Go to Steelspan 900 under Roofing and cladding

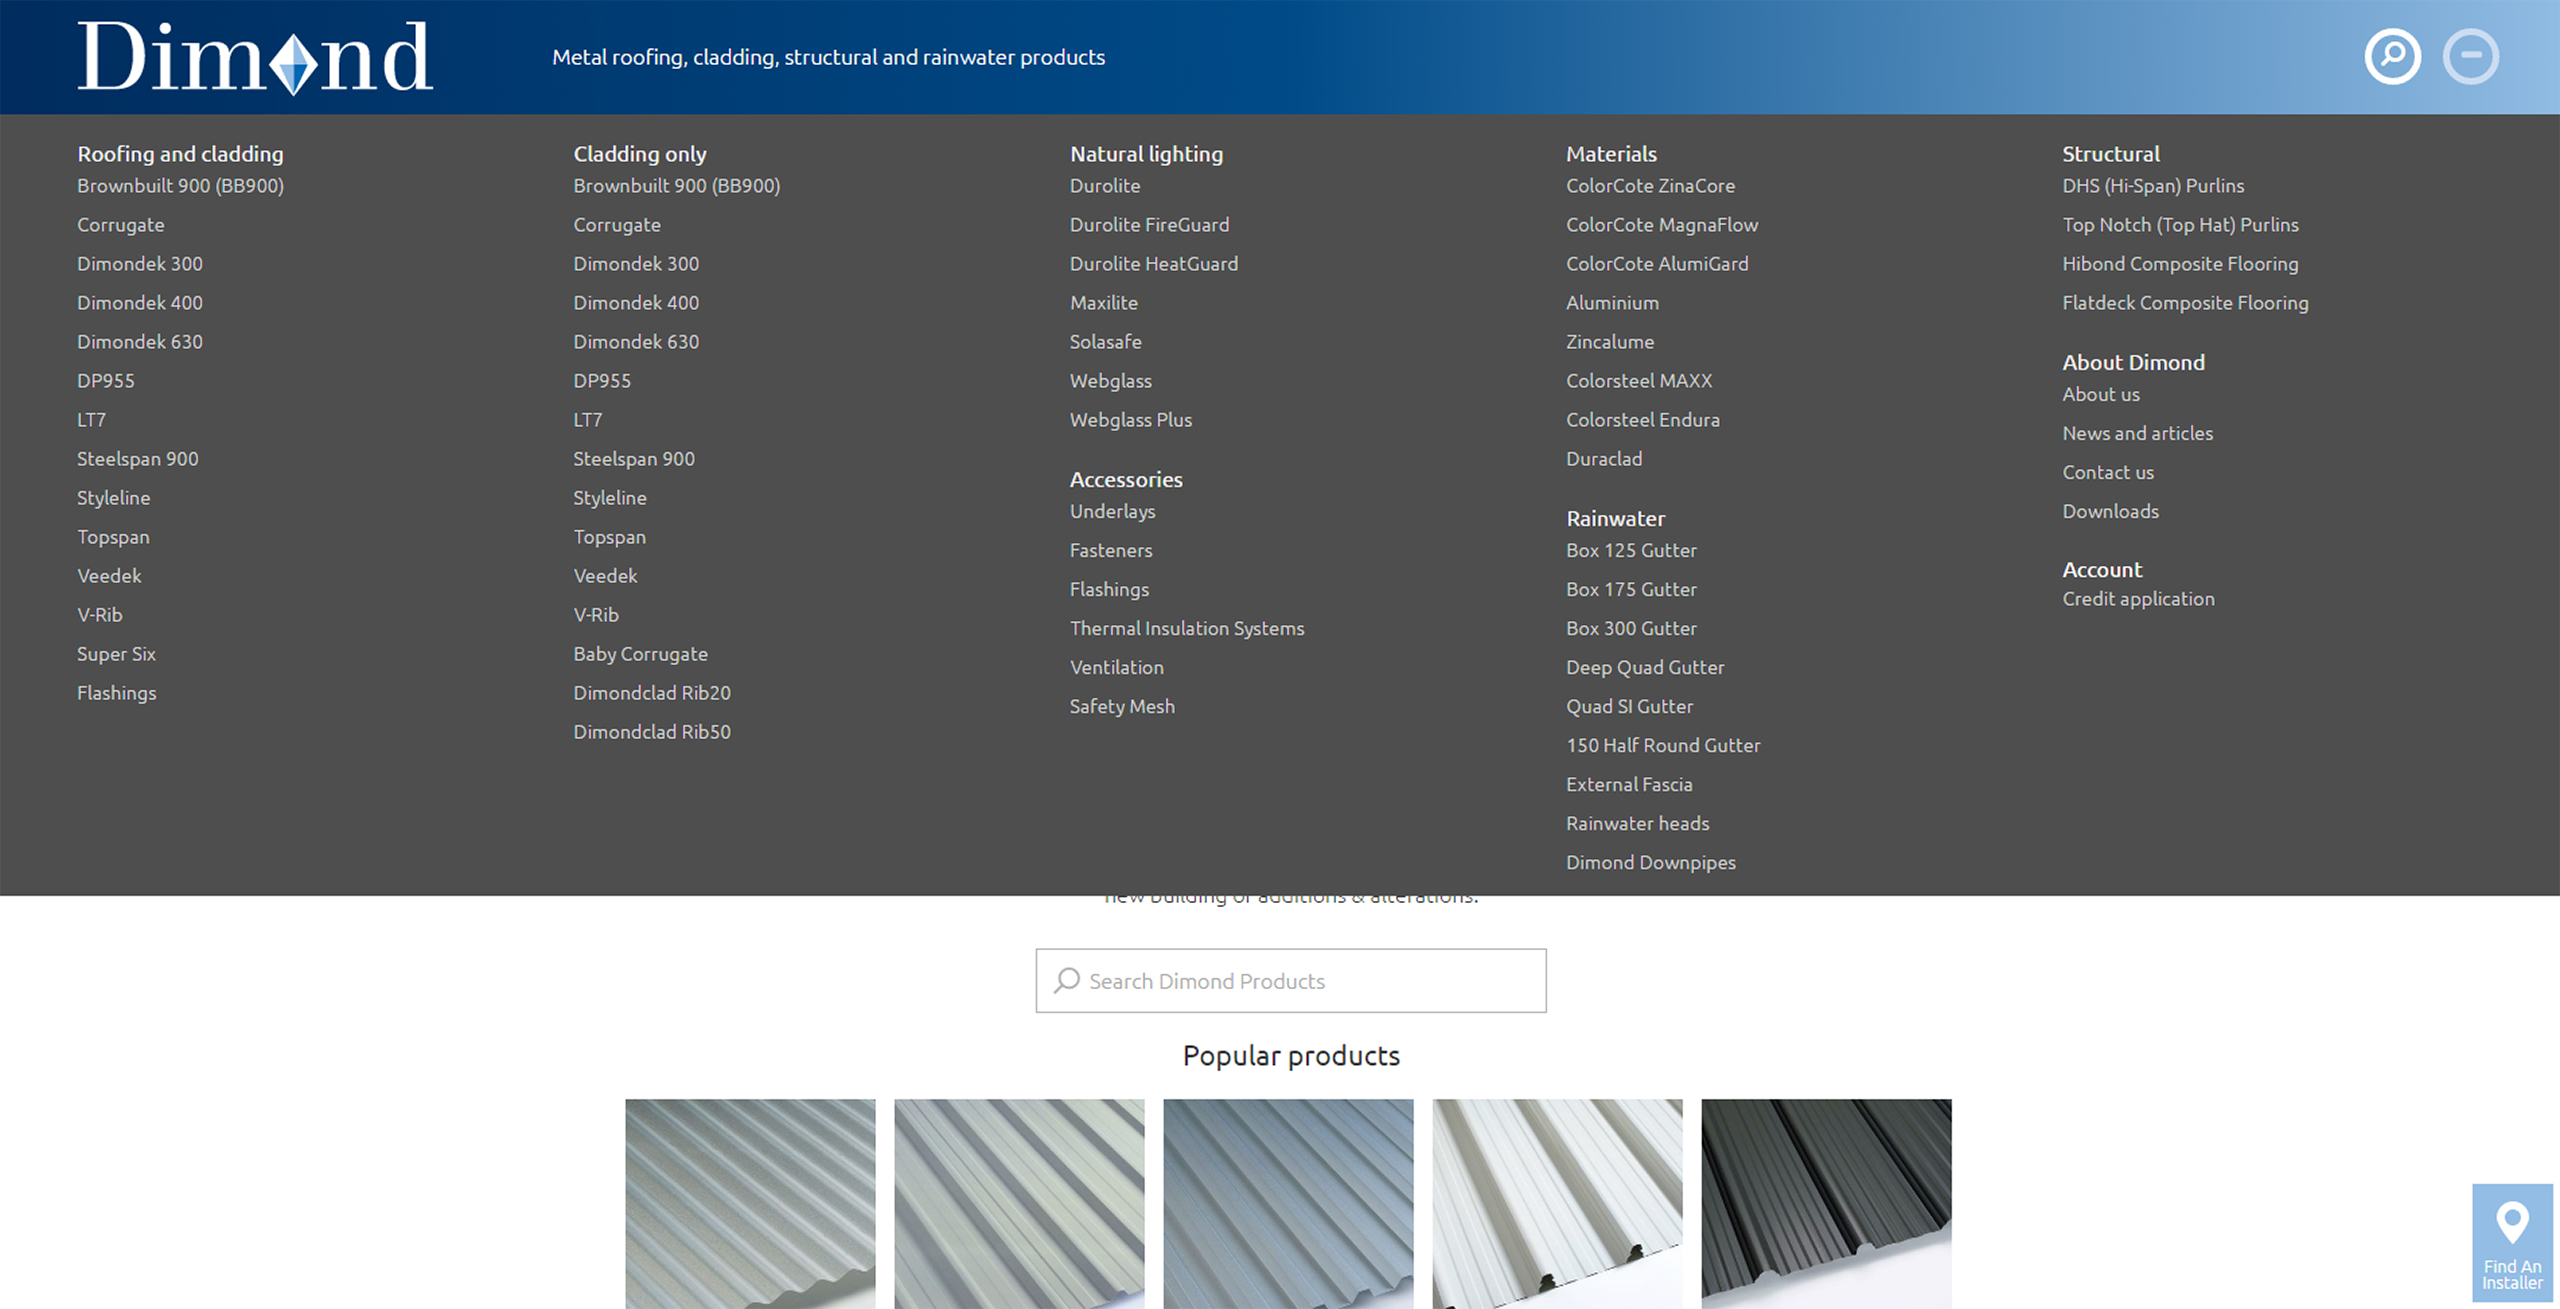coord(138,459)
